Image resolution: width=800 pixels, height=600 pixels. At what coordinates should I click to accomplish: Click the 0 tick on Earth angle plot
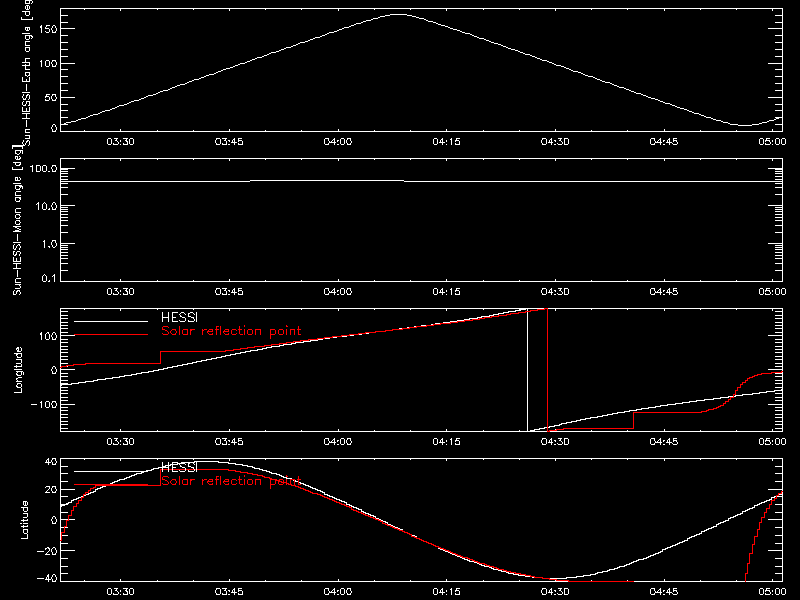coord(54,128)
